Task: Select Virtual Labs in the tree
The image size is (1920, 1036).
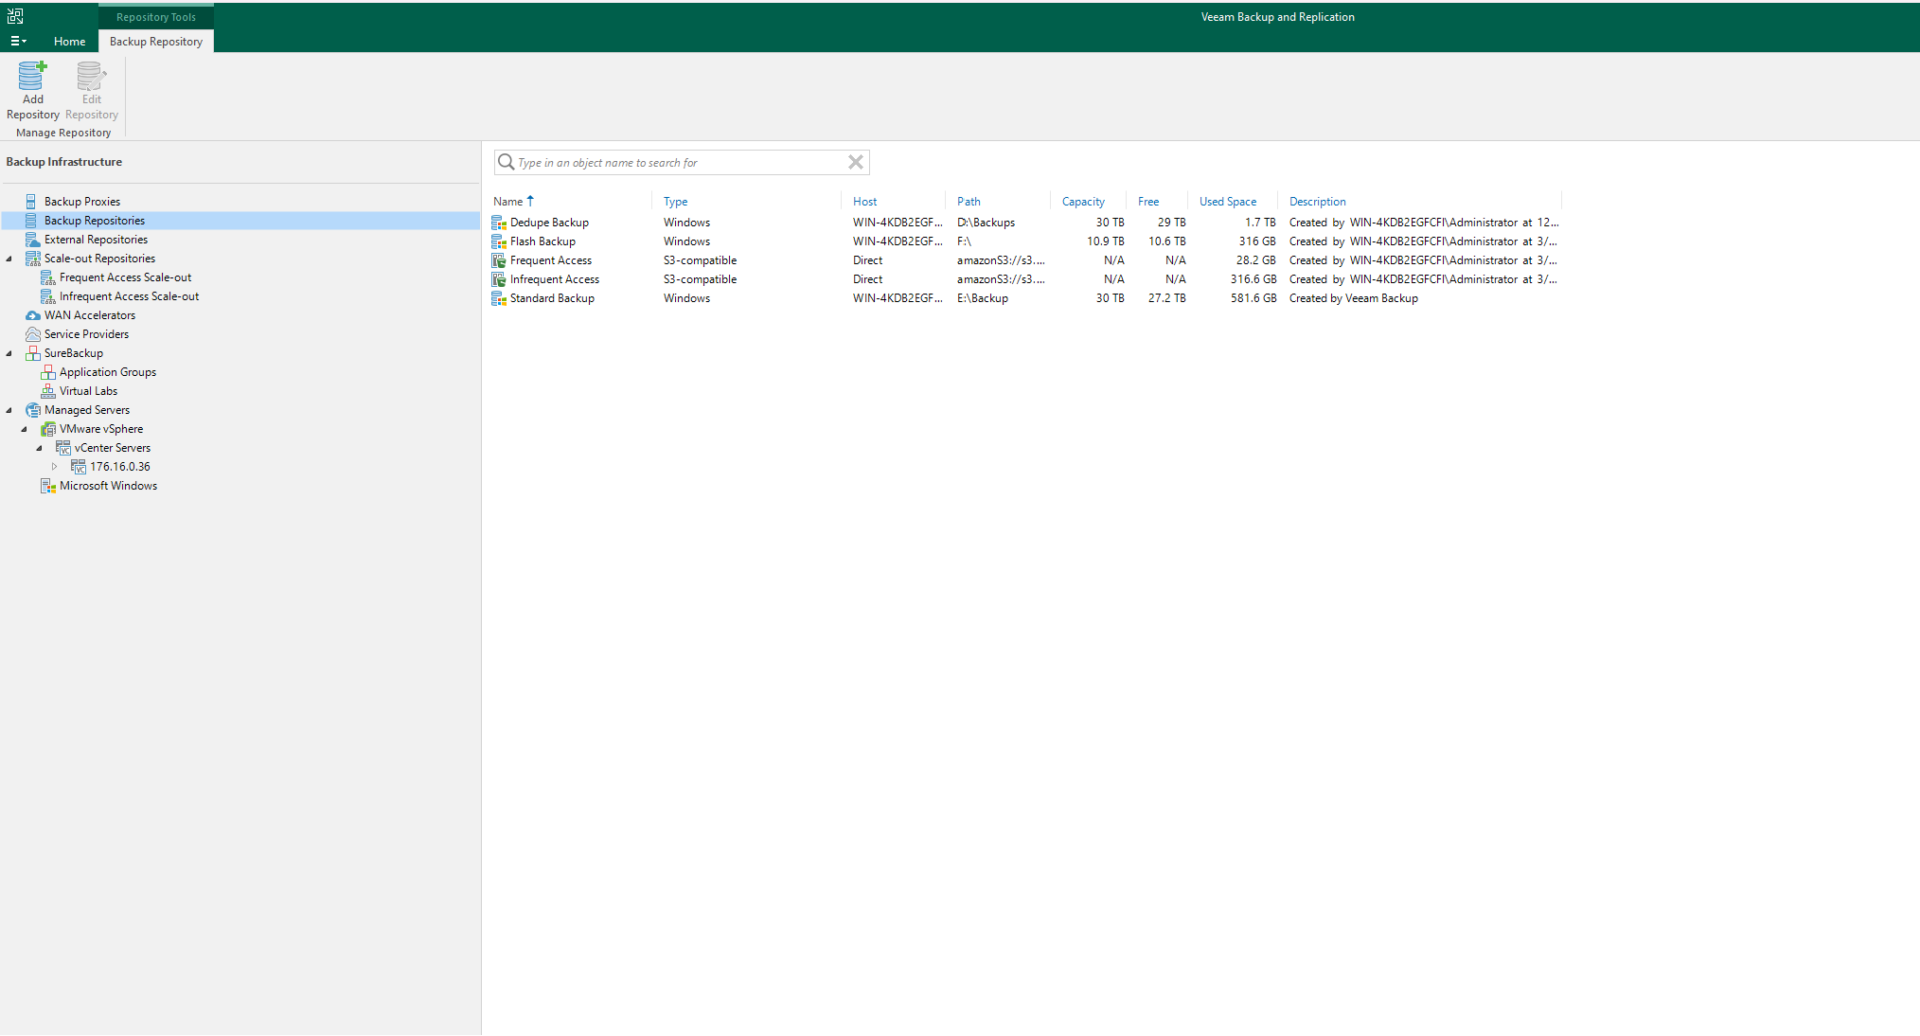Action: pos(88,391)
